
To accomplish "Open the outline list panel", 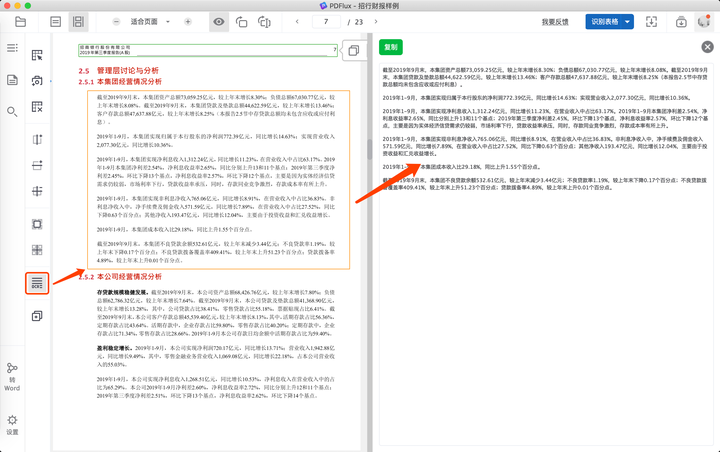I will 12,48.
